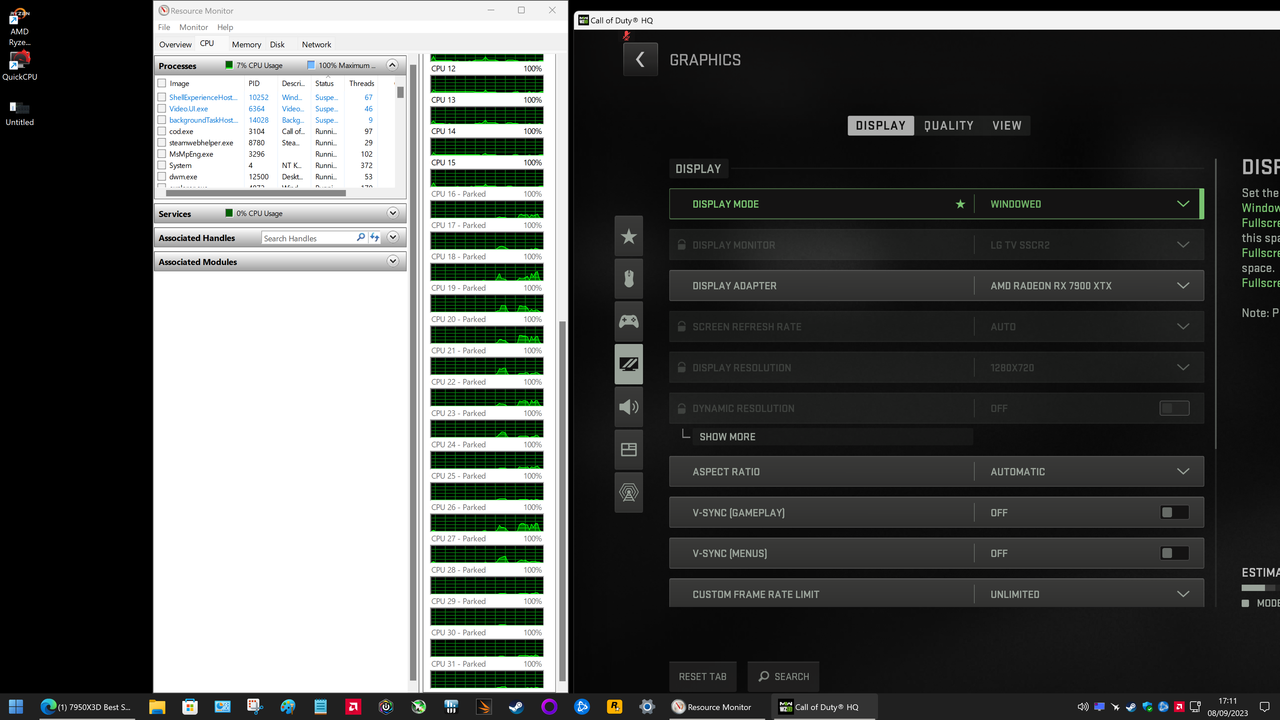Expand the Associated Modules section
The height and width of the screenshot is (720, 1280).
[x=392, y=262]
